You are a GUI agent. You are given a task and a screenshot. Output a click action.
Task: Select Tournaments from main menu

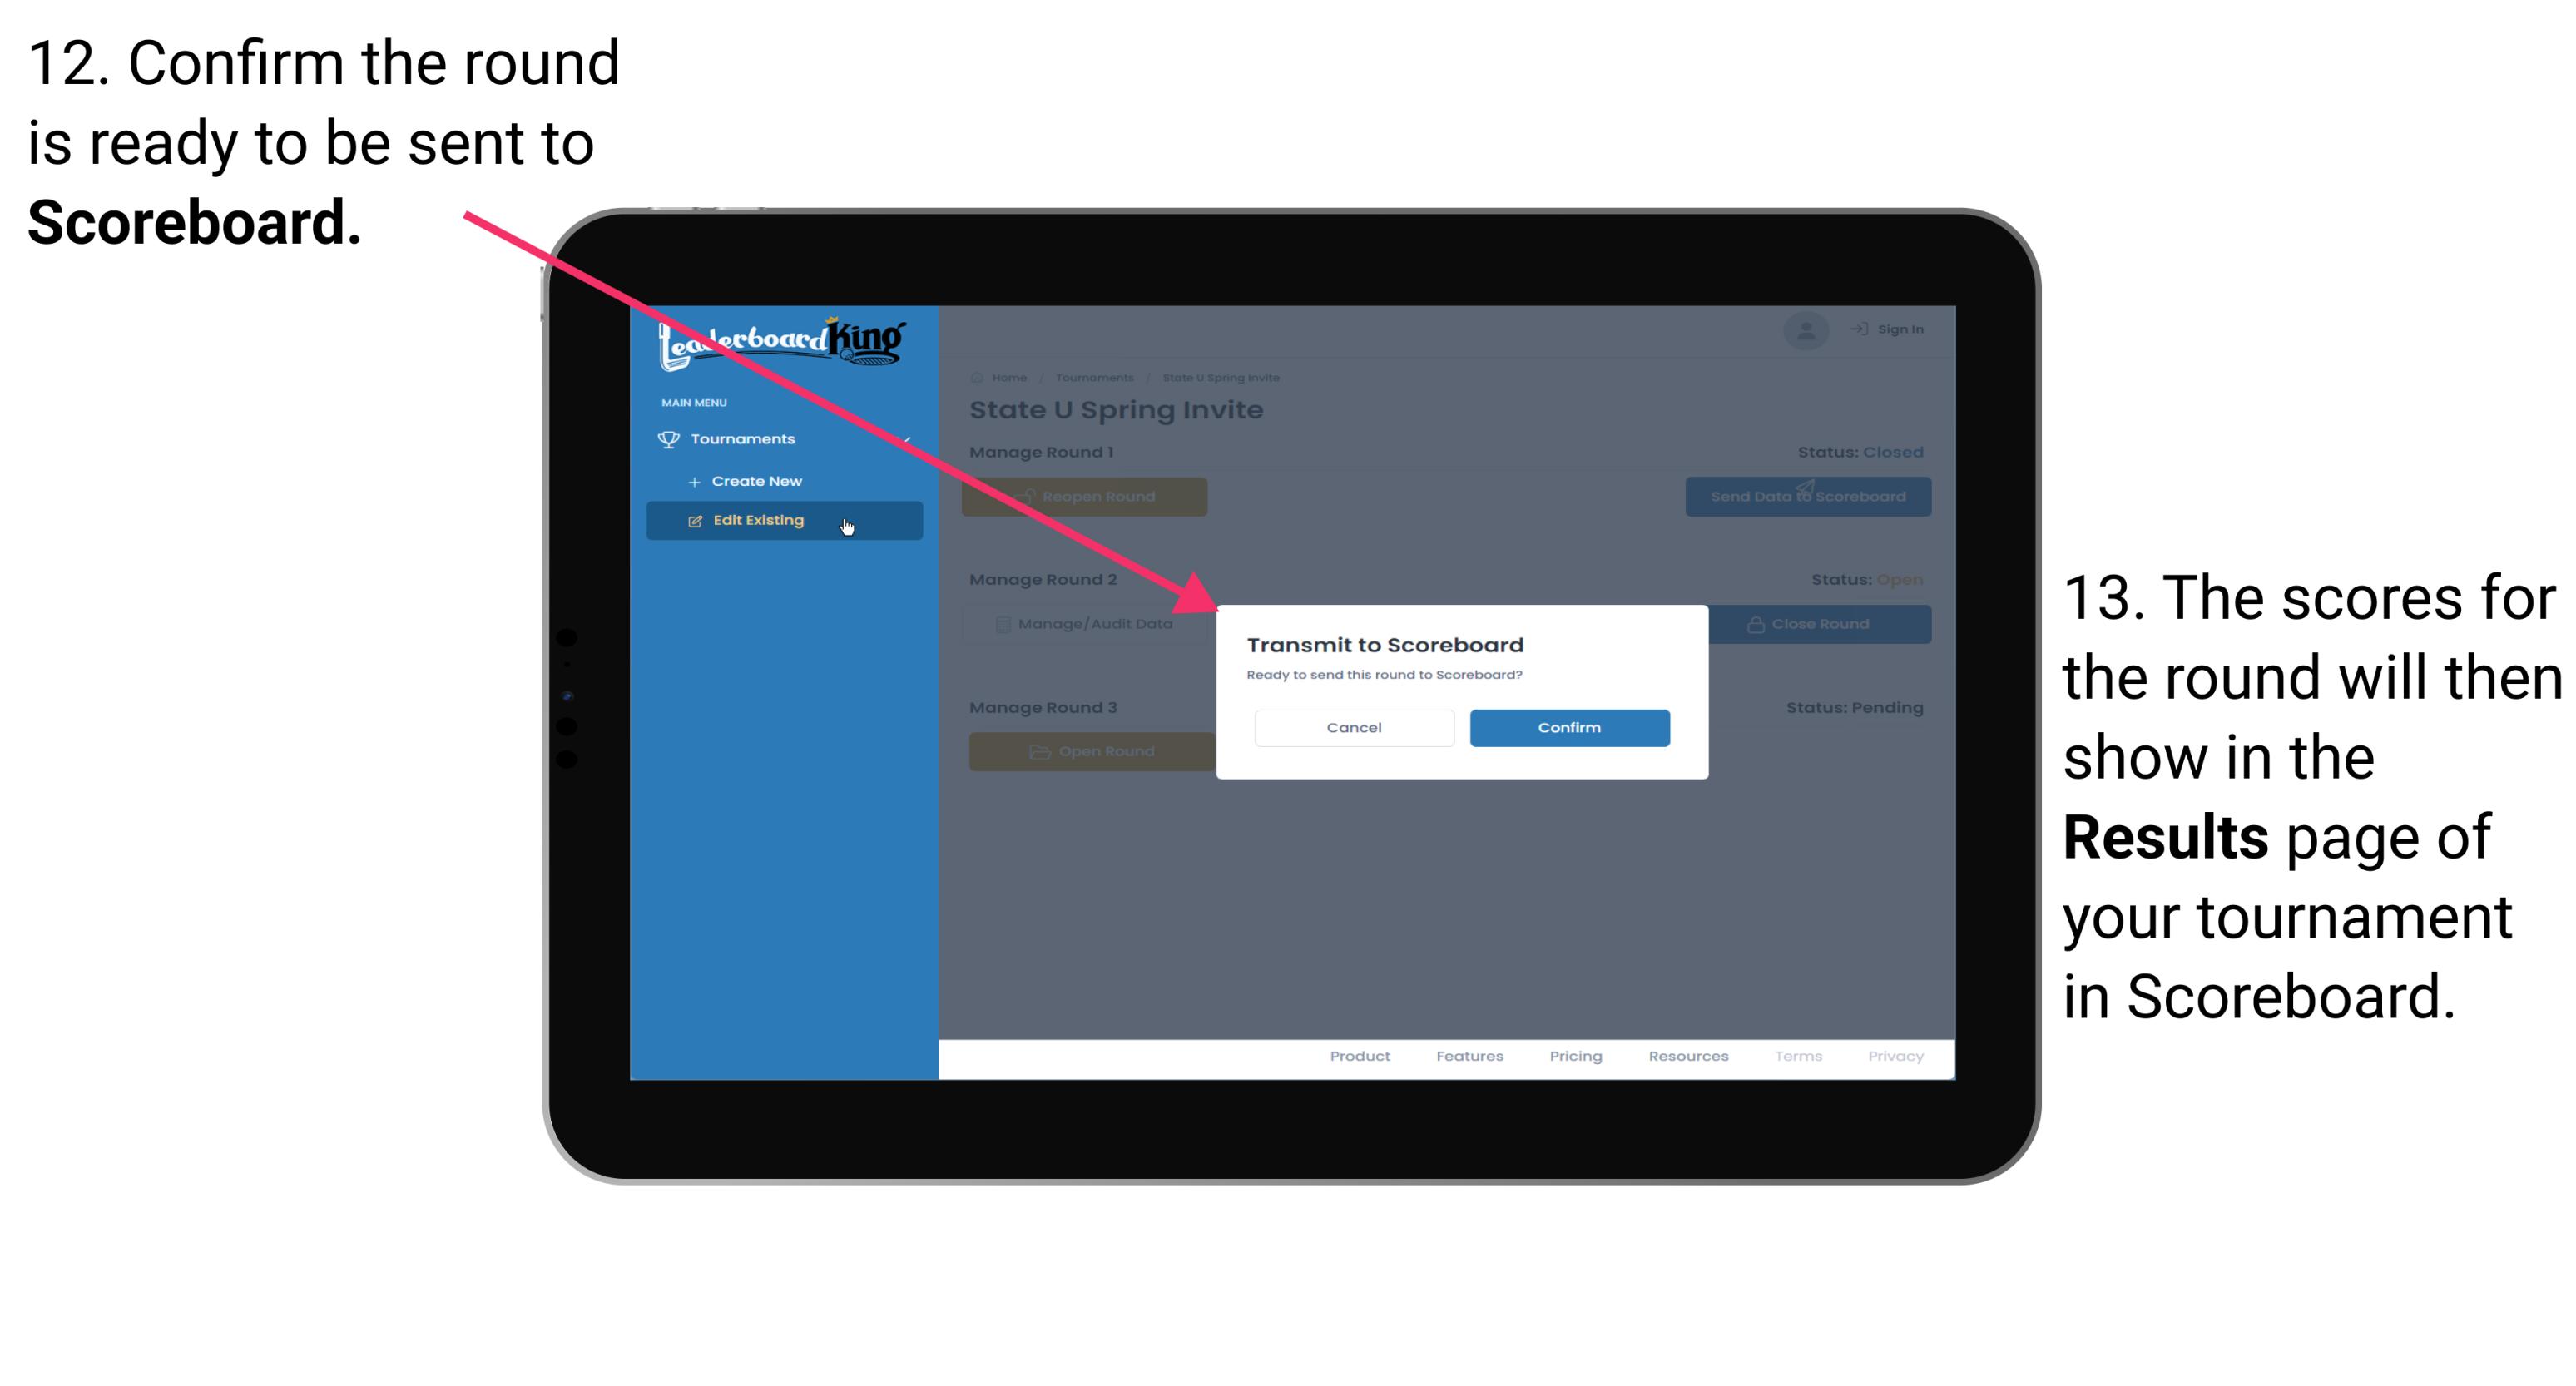(746, 438)
